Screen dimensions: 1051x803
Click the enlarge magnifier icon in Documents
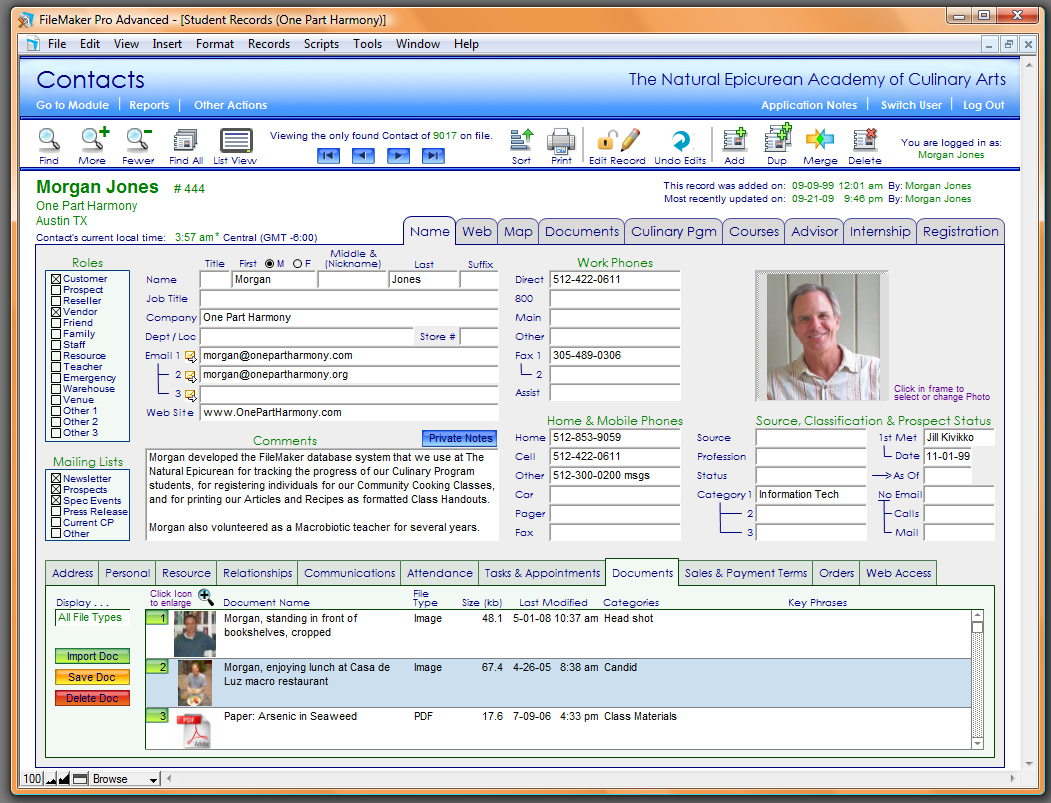click(x=206, y=597)
